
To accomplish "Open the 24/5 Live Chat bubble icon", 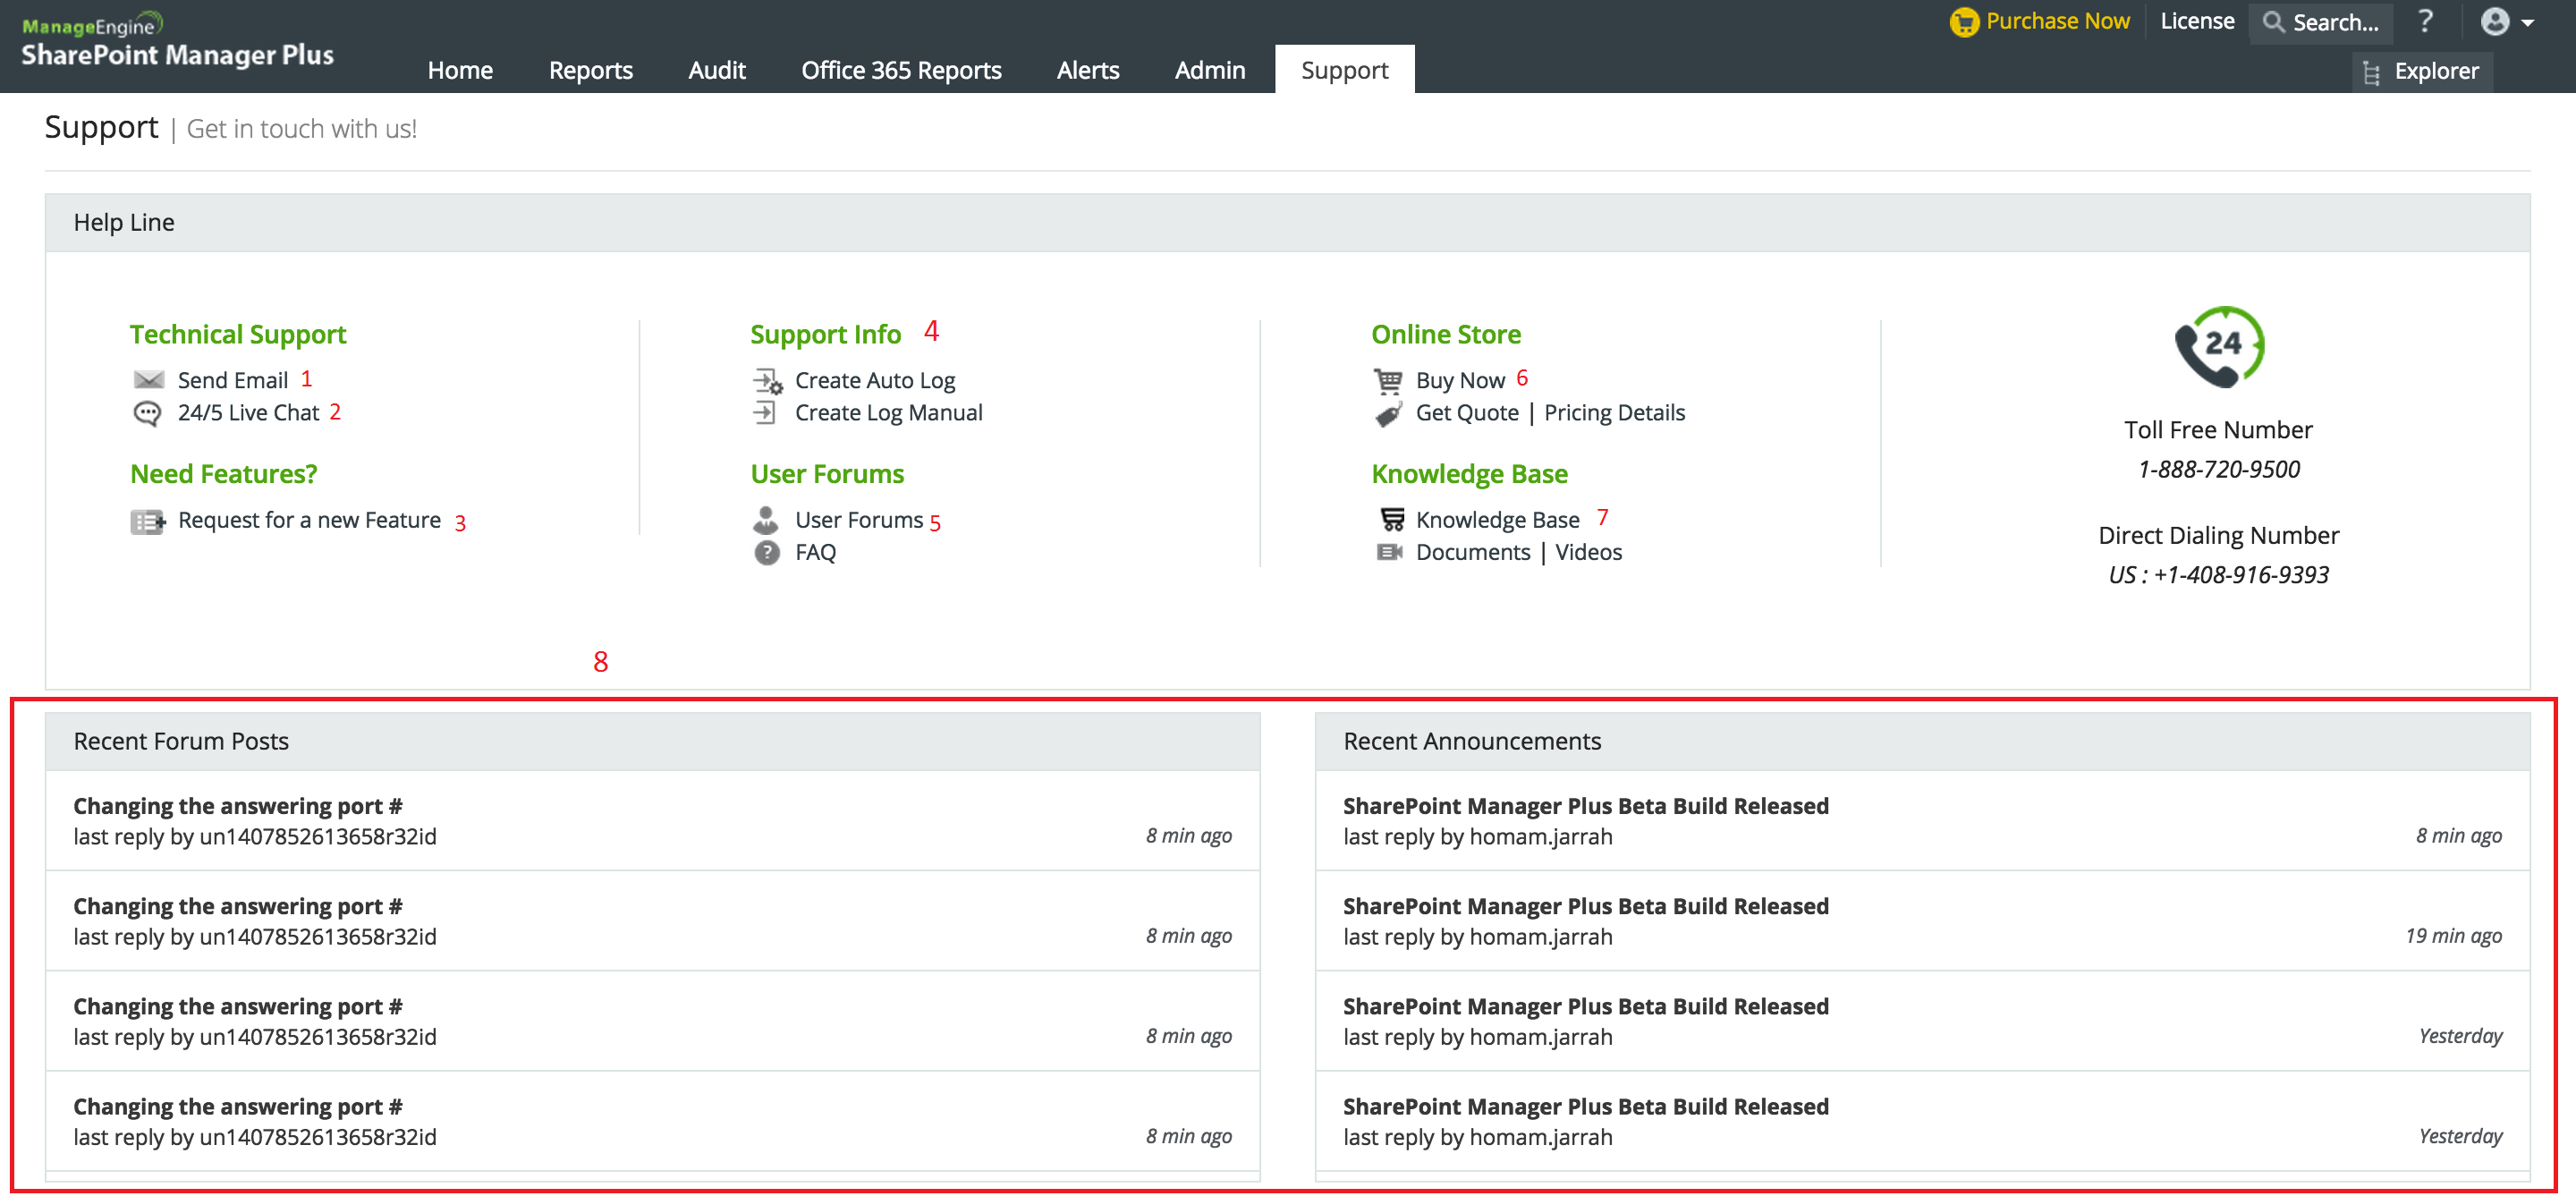I will click(x=147, y=413).
